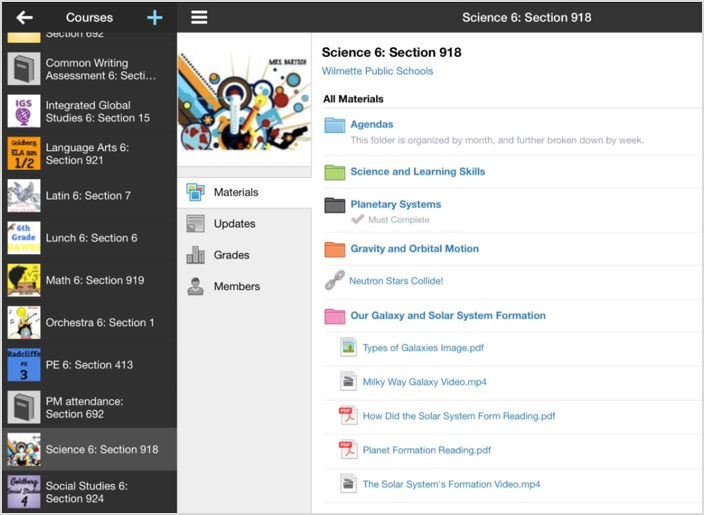Click the Neutron Stars Collide link icon
704x515 pixels.
334,281
